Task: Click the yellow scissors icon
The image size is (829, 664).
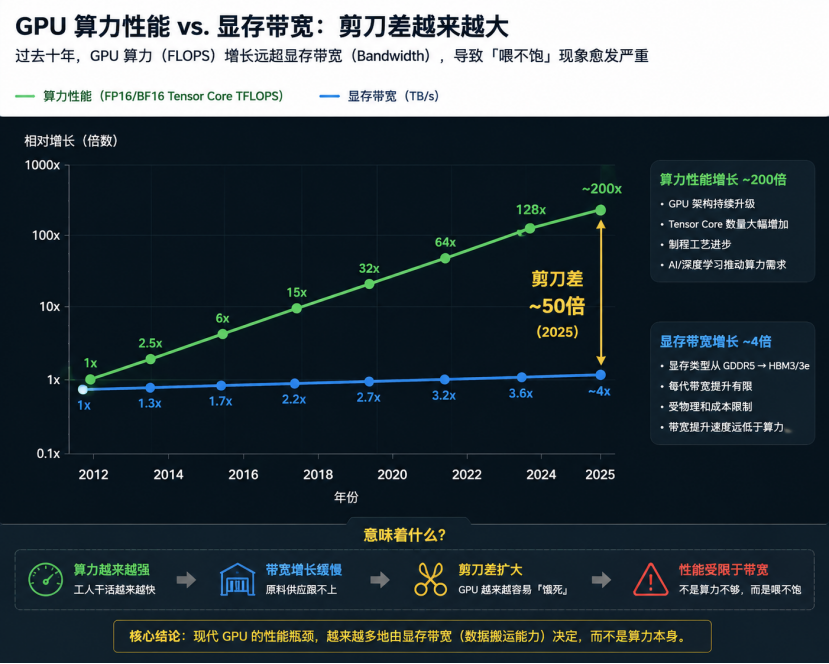Action: pyautogui.click(x=430, y=579)
